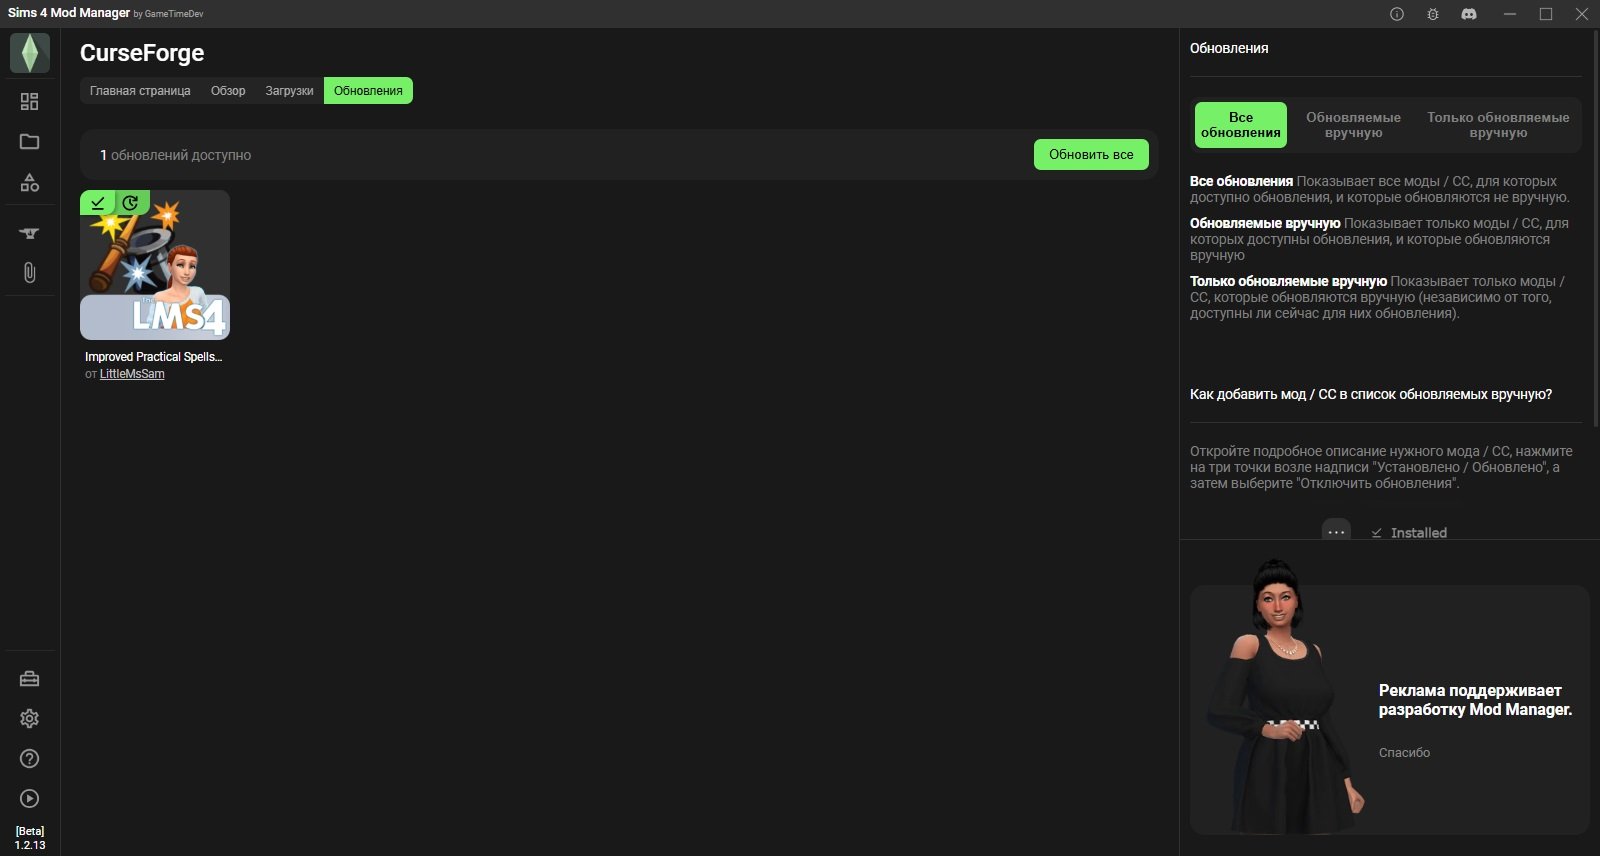The width and height of the screenshot is (1600, 856).
Task: Open the folder icon in sidebar
Action: tap(30, 142)
